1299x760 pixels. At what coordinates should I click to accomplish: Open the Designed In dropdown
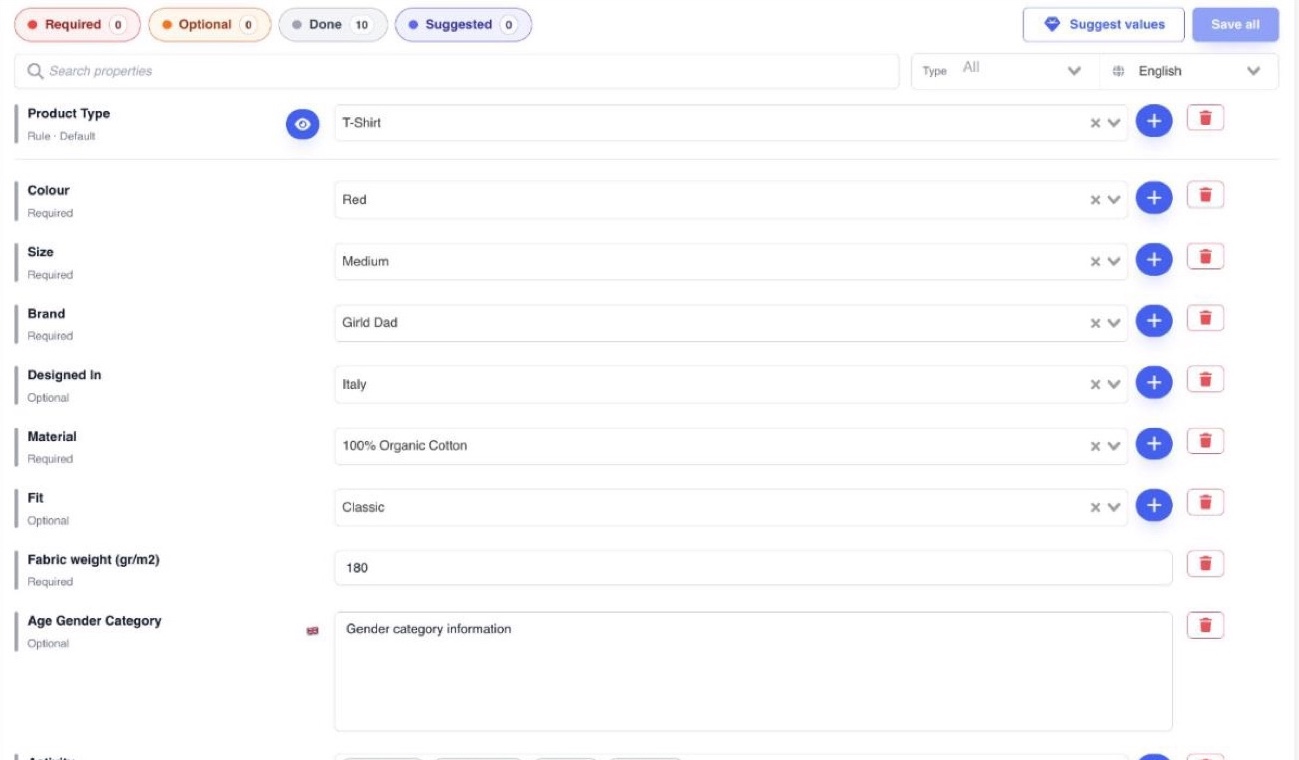(x=1114, y=385)
